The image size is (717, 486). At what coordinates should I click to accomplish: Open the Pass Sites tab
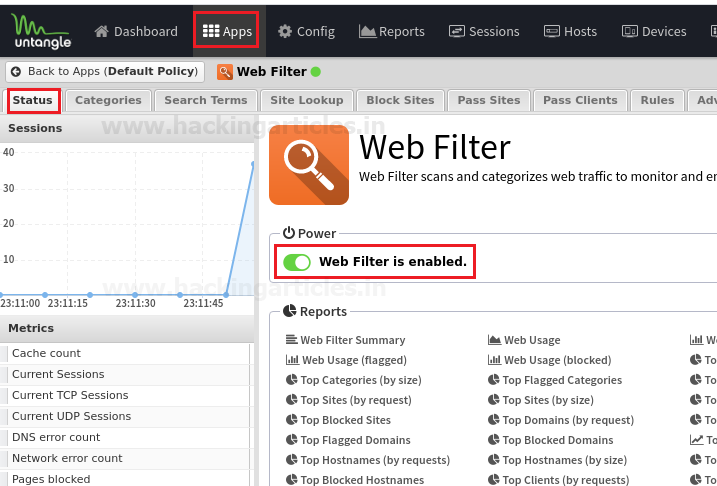click(489, 100)
